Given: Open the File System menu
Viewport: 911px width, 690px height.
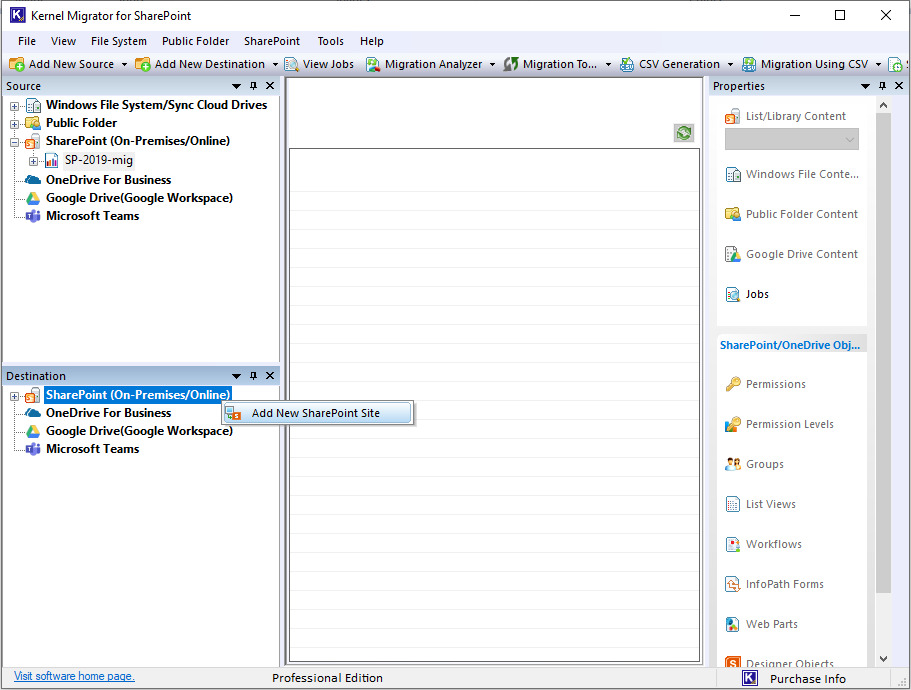Looking at the screenshot, I should pos(119,41).
